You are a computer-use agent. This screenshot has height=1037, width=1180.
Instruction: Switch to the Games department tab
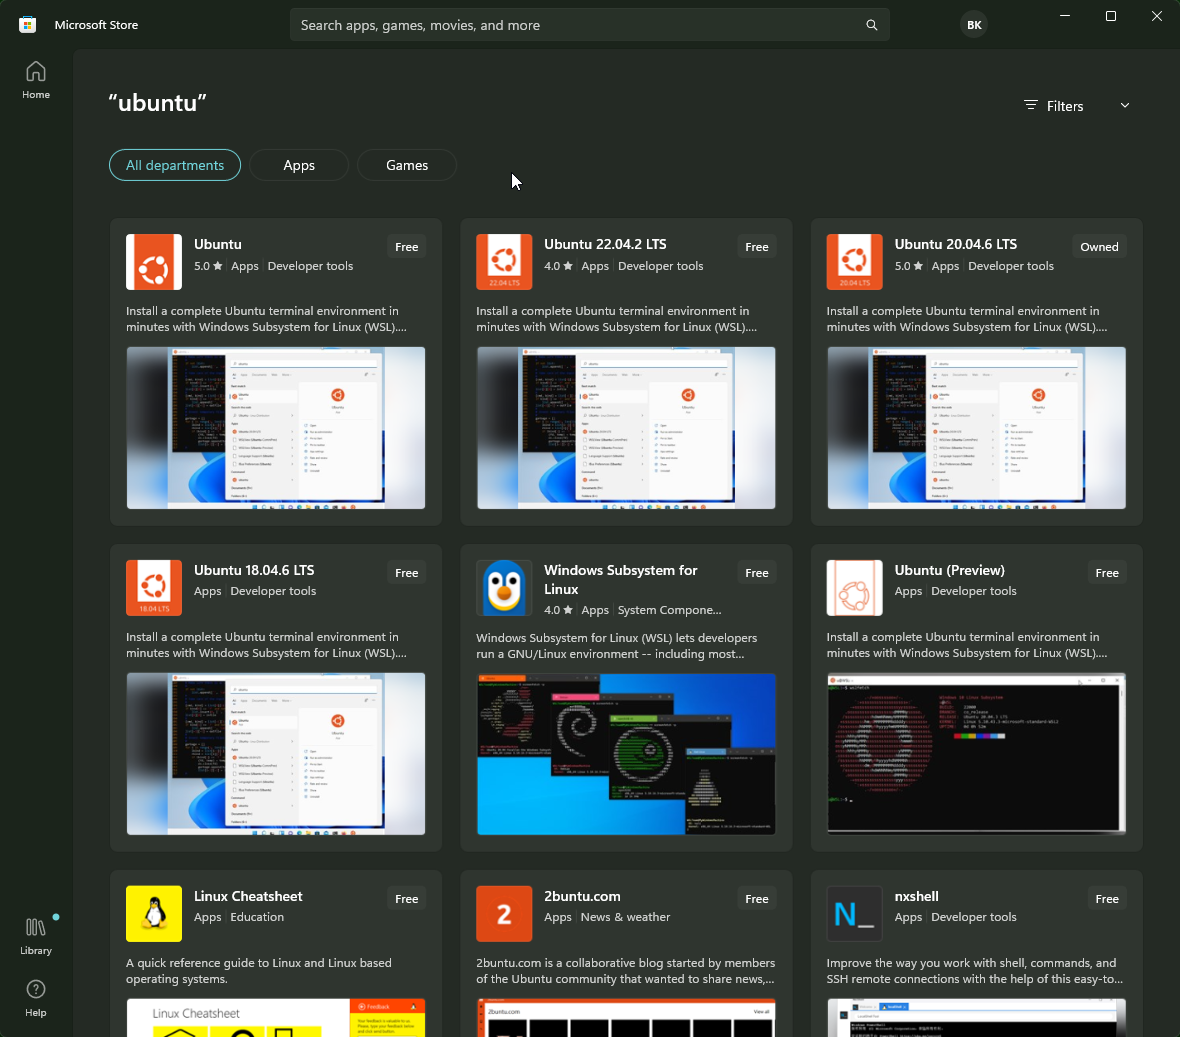click(407, 165)
